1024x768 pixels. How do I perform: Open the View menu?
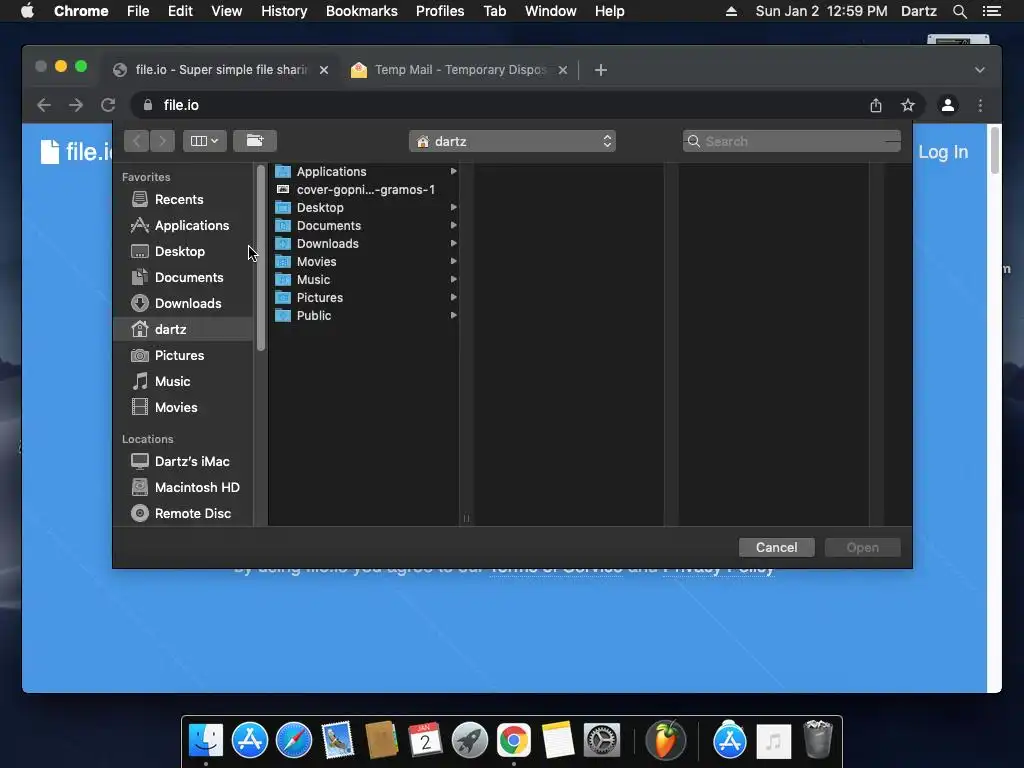point(227,11)
